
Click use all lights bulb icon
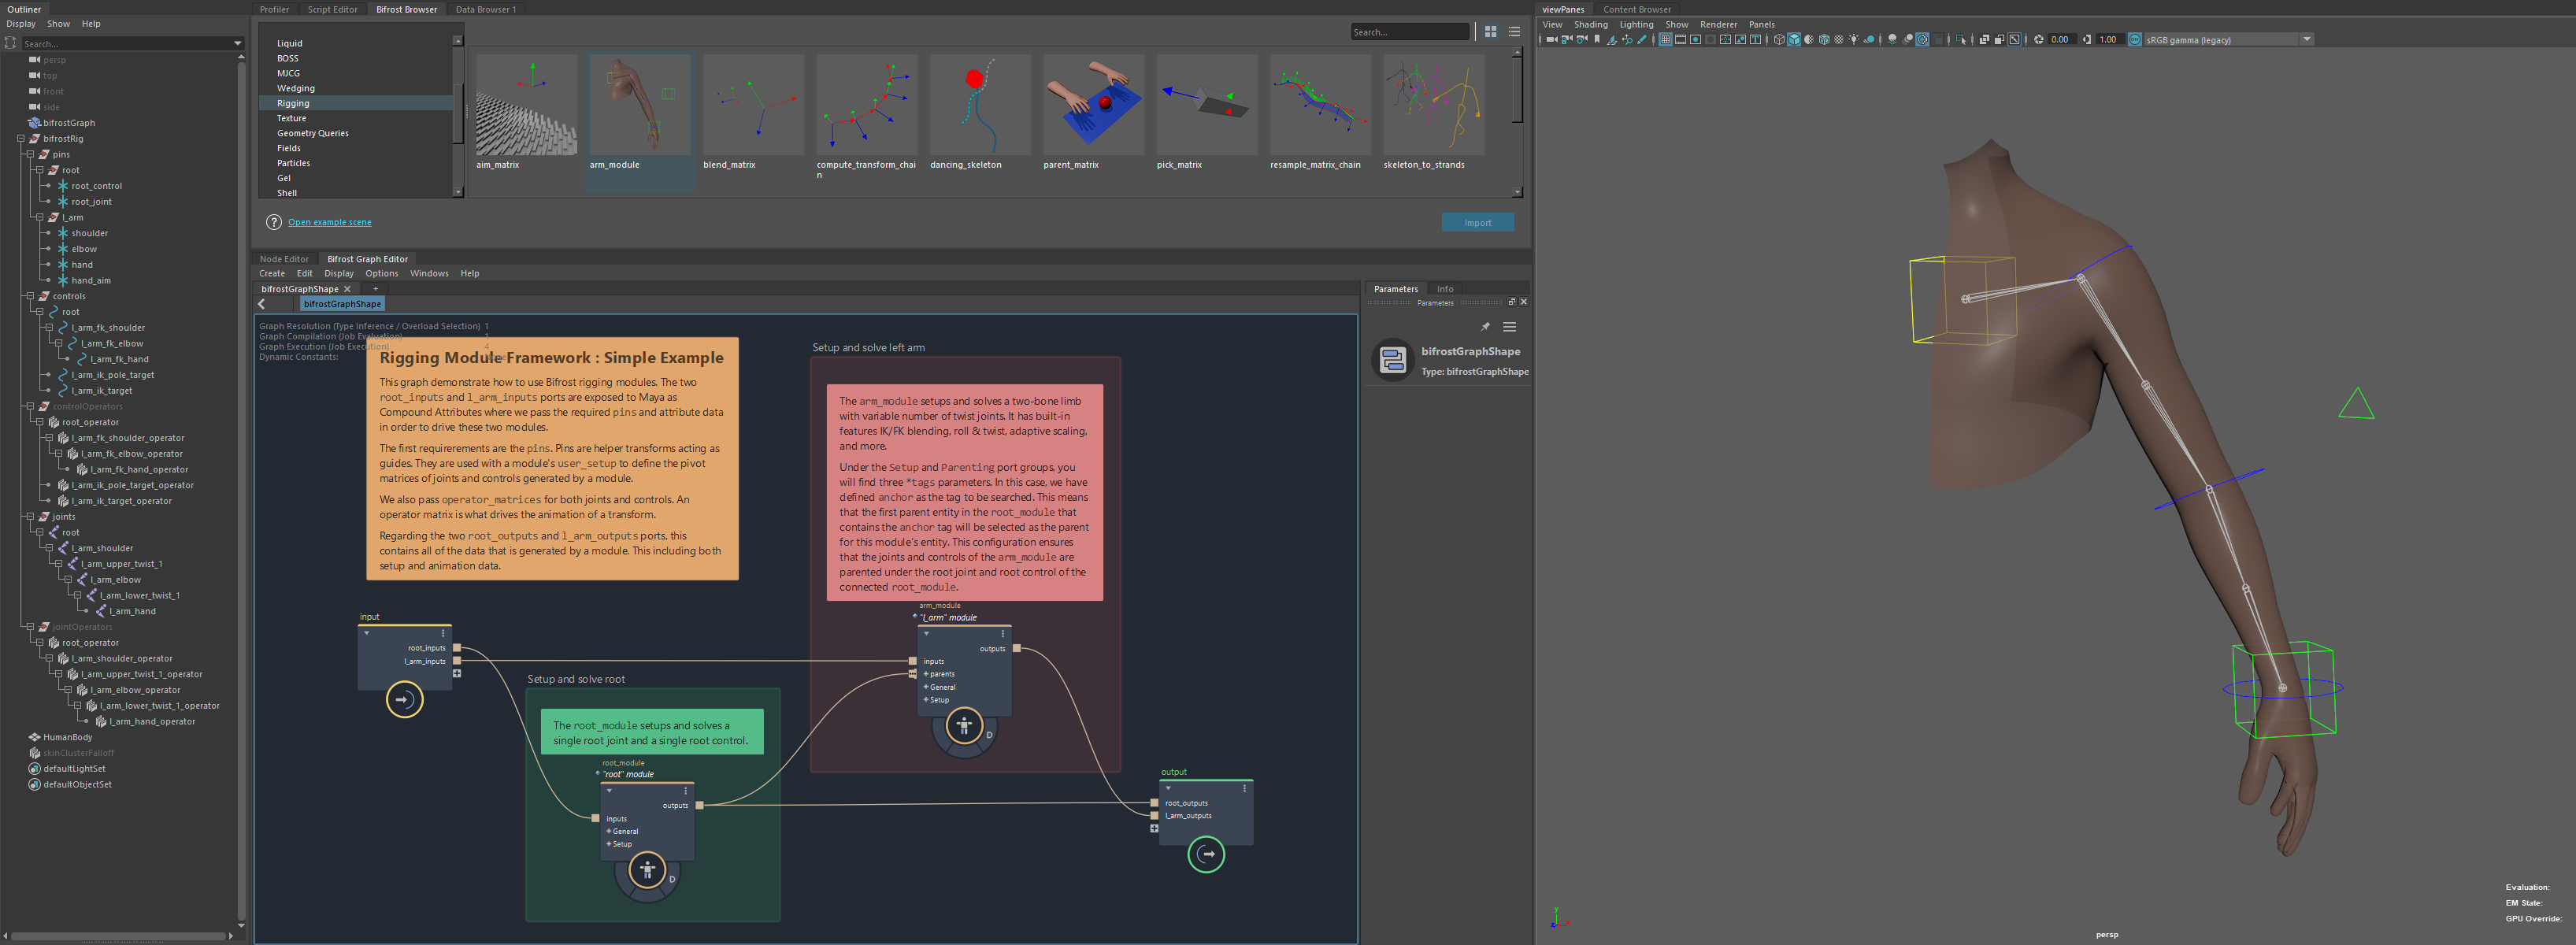pos(1854,40)
